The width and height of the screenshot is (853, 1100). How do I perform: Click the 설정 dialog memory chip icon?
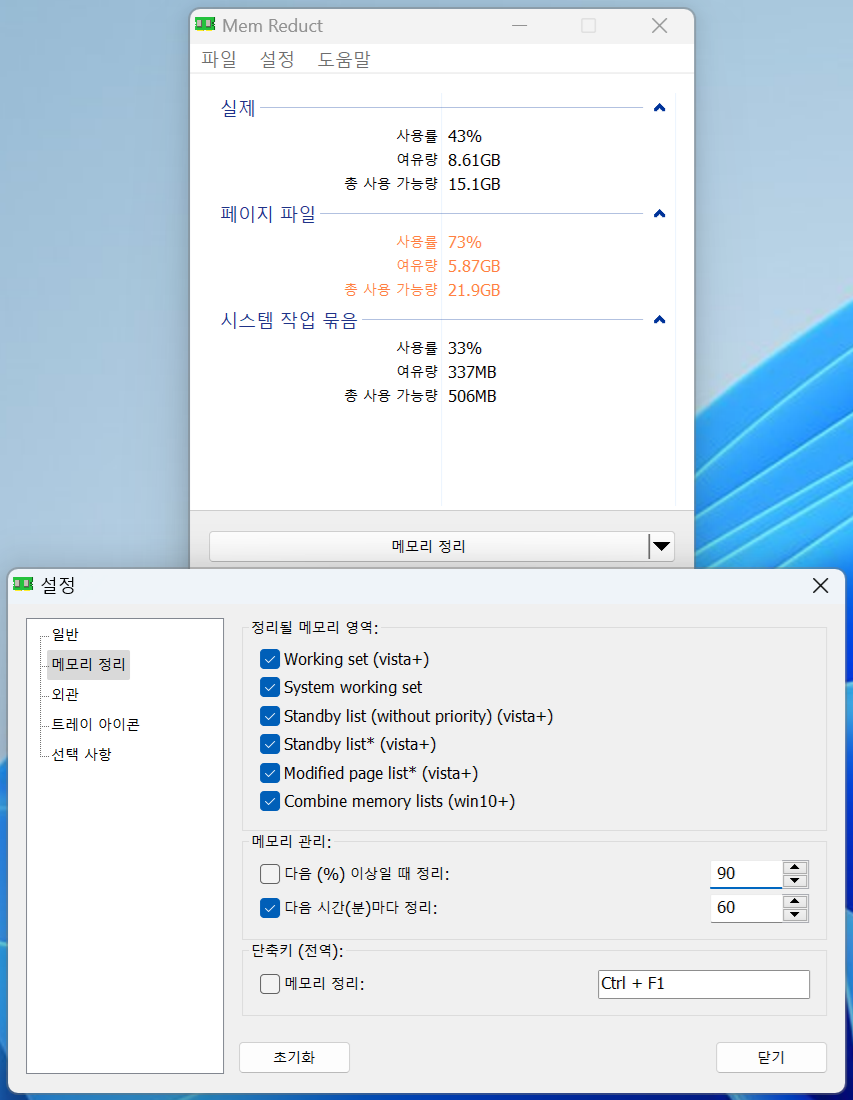pyautogui.click(x=23, y=584)
